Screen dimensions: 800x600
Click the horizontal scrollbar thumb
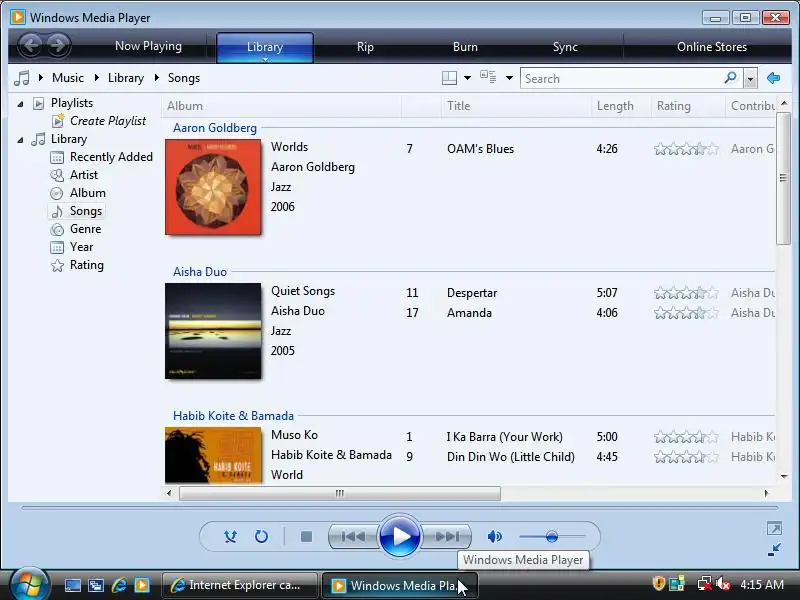pyautogui.click(x=340, y=493)
